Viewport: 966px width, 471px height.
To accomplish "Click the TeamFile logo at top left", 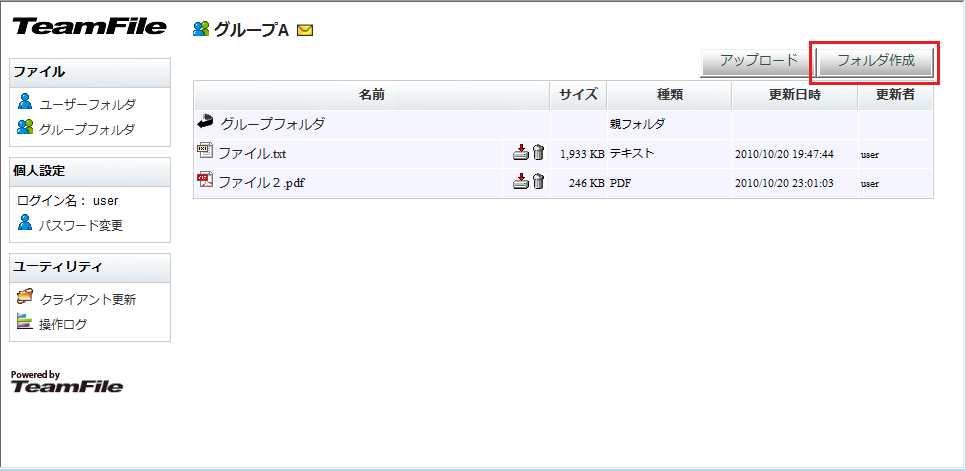I will (89, 27).
